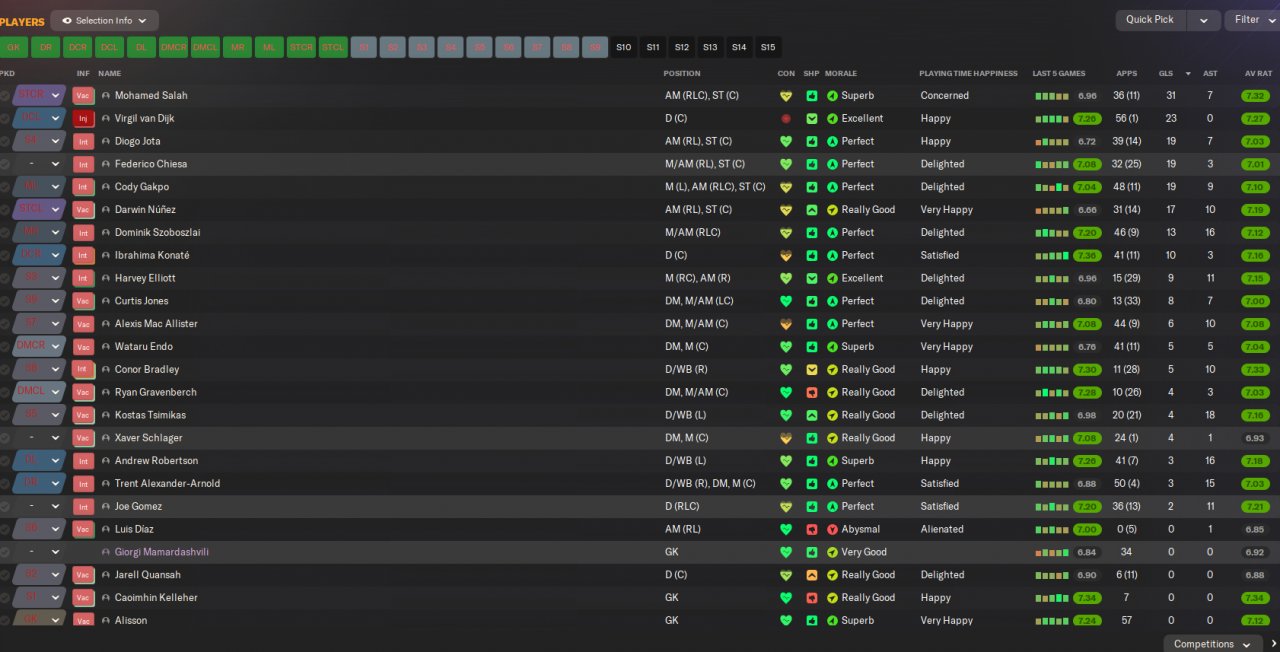Toggle the picked checkmark for Darwin Núñez
This screenshot has width=1280, height=652.
(x=5, y=210)
